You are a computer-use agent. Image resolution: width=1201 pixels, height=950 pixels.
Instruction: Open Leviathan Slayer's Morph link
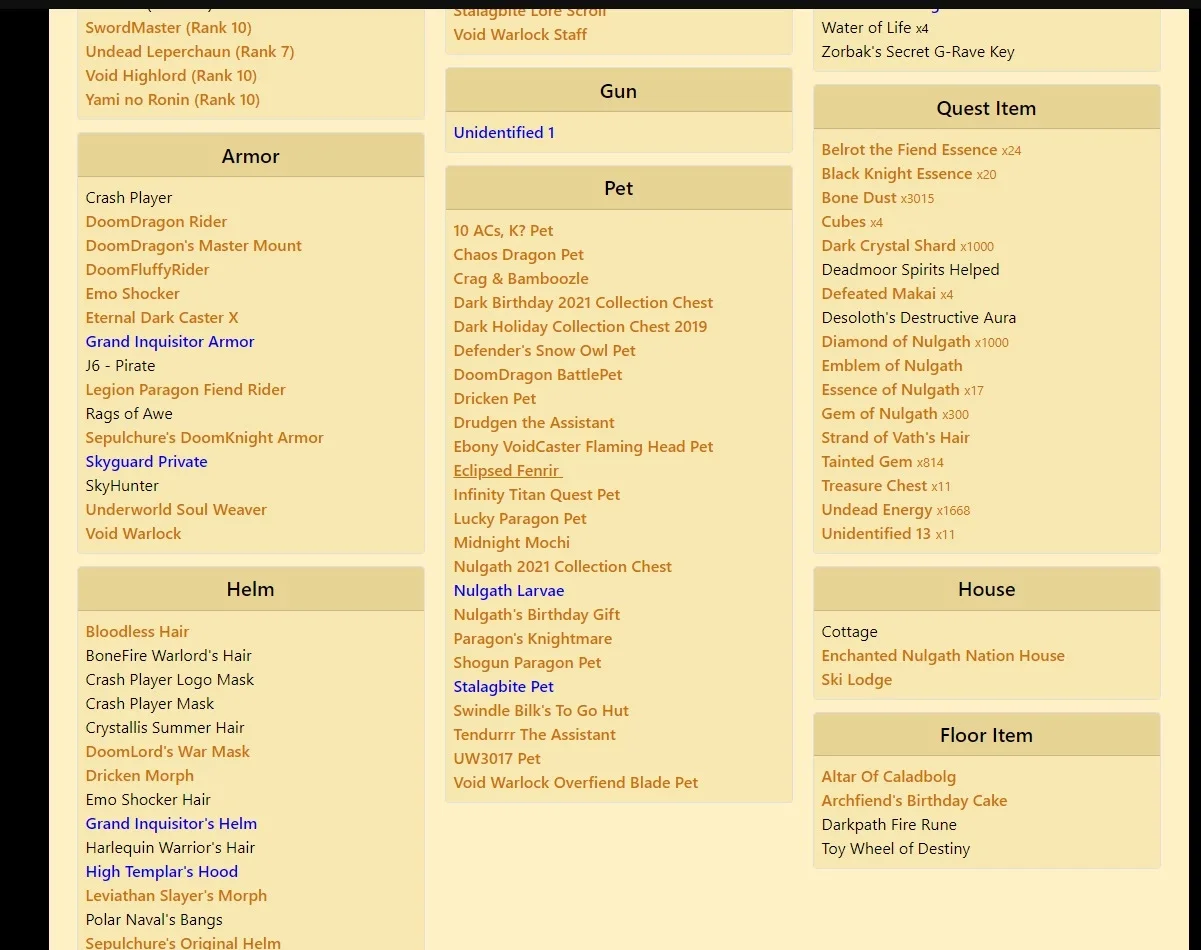tap(177, 896)
